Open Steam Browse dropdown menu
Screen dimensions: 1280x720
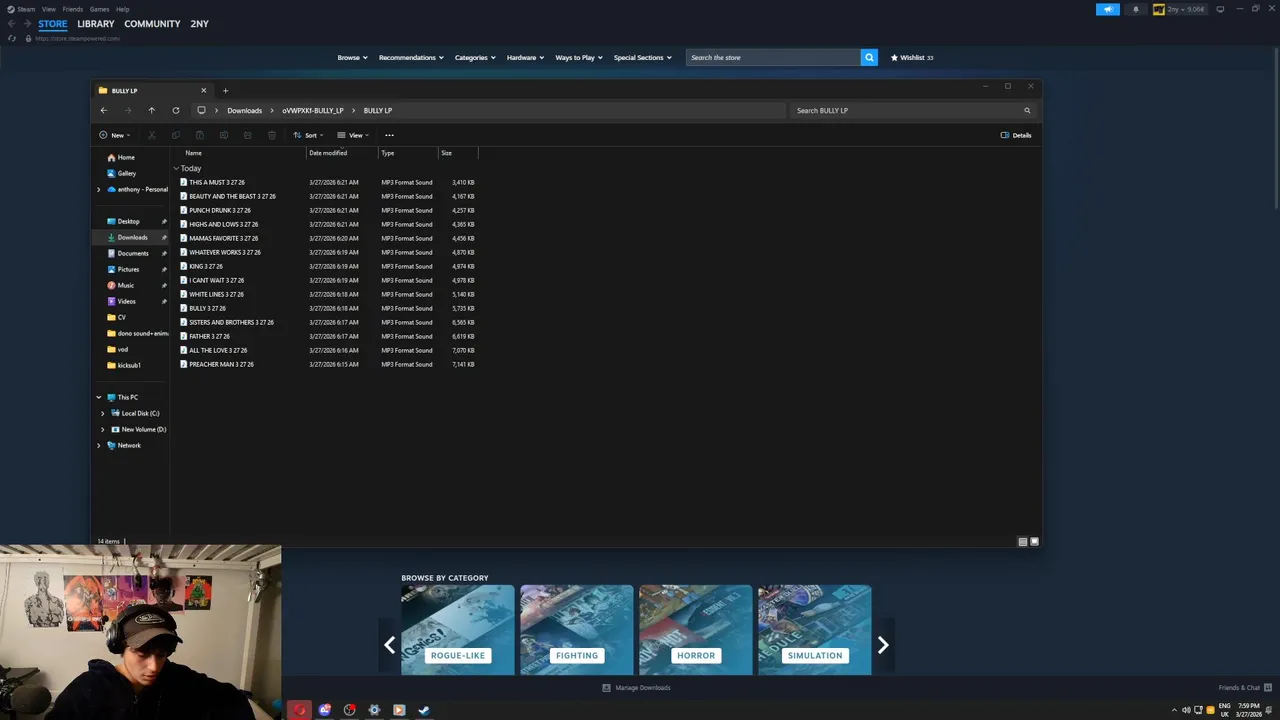[352, 57]
